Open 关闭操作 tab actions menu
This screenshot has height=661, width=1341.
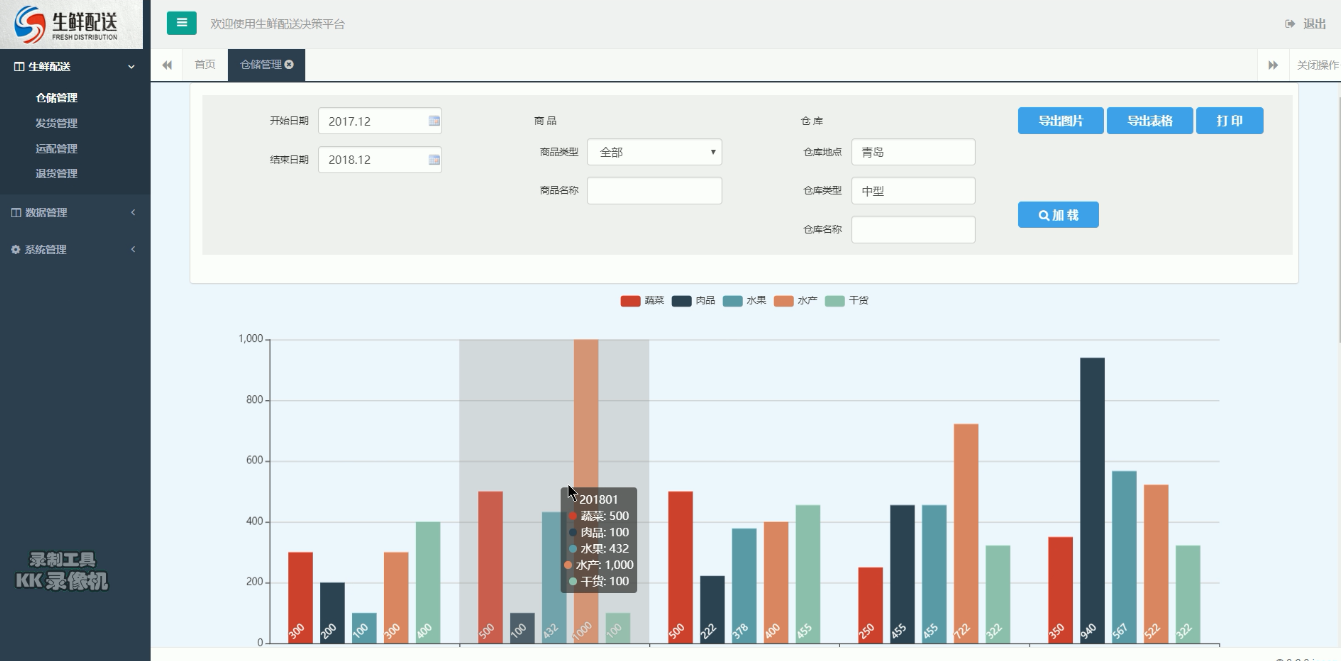[1316, 65]
